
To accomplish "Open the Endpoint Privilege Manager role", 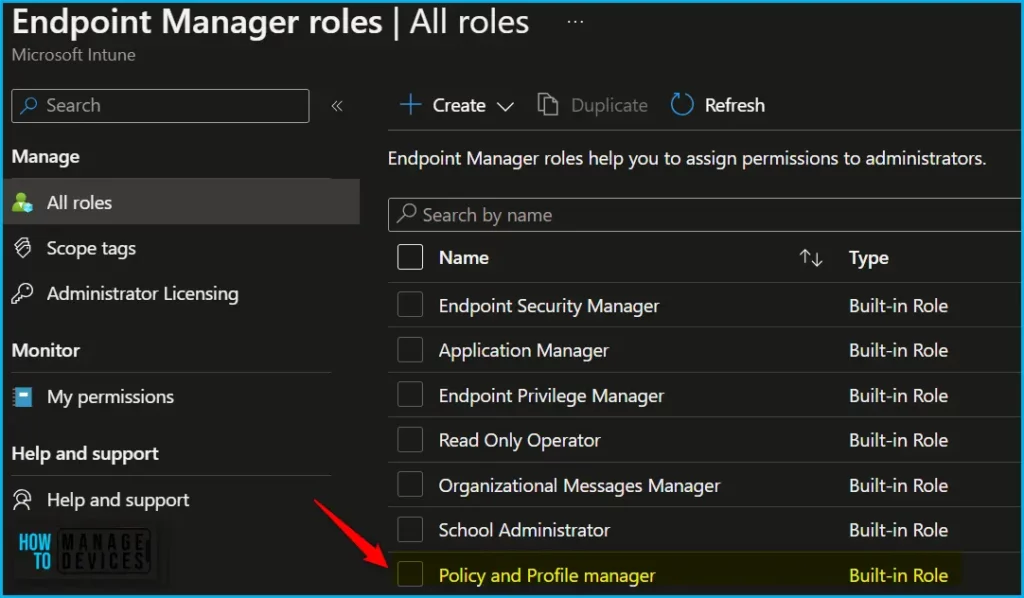I will [551, 396].
